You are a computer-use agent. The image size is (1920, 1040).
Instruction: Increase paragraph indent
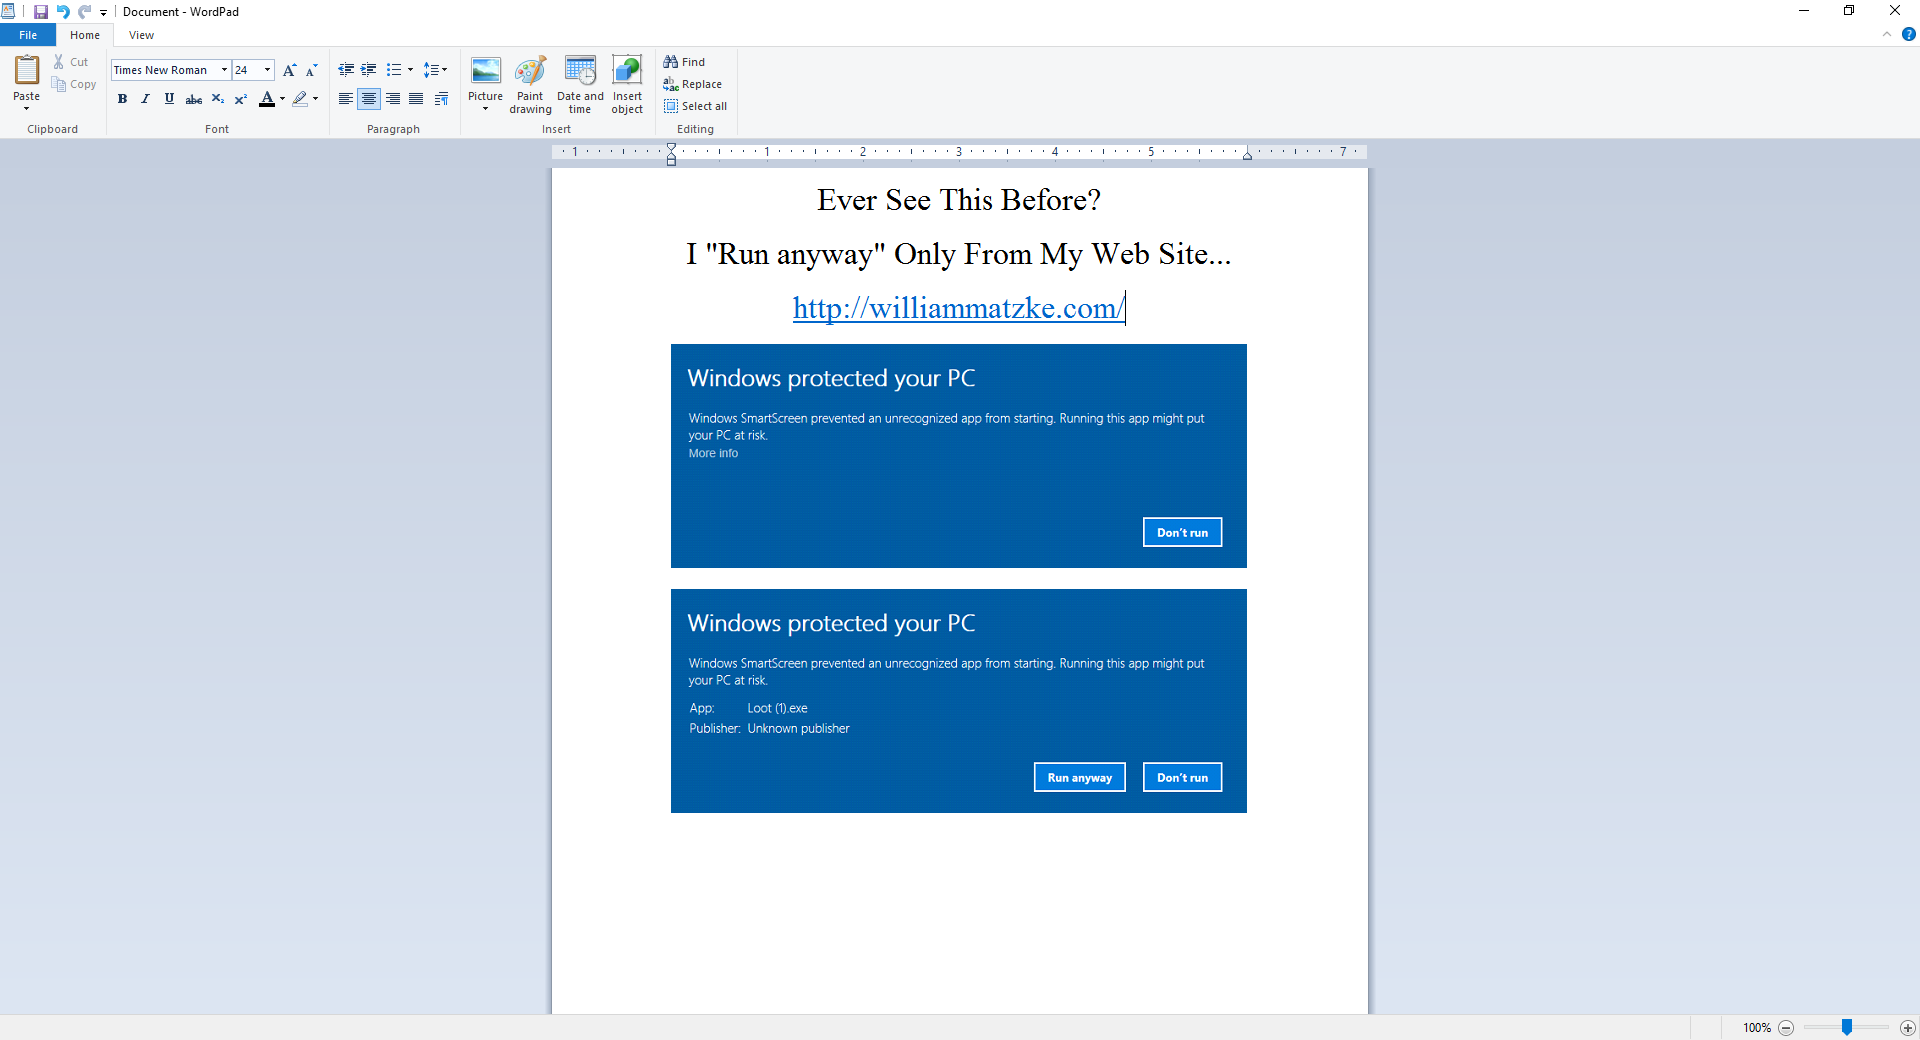pos(369,70)
